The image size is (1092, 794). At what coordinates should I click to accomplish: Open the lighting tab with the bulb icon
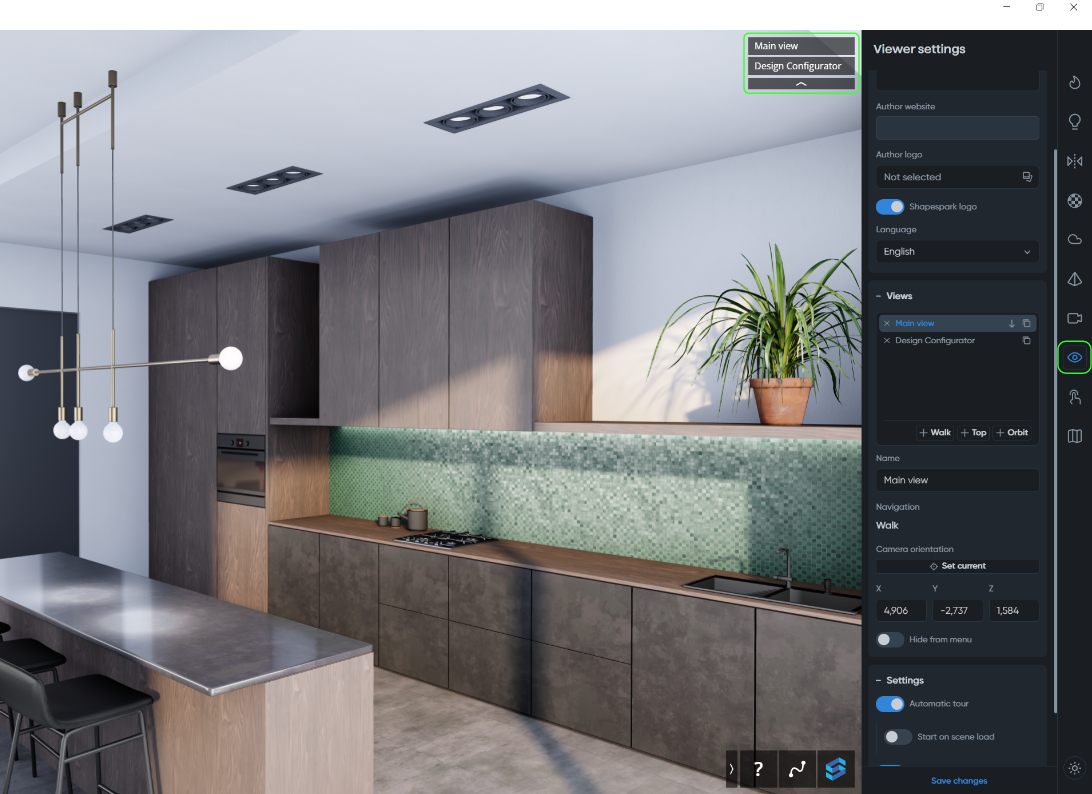coord(1075,122)
